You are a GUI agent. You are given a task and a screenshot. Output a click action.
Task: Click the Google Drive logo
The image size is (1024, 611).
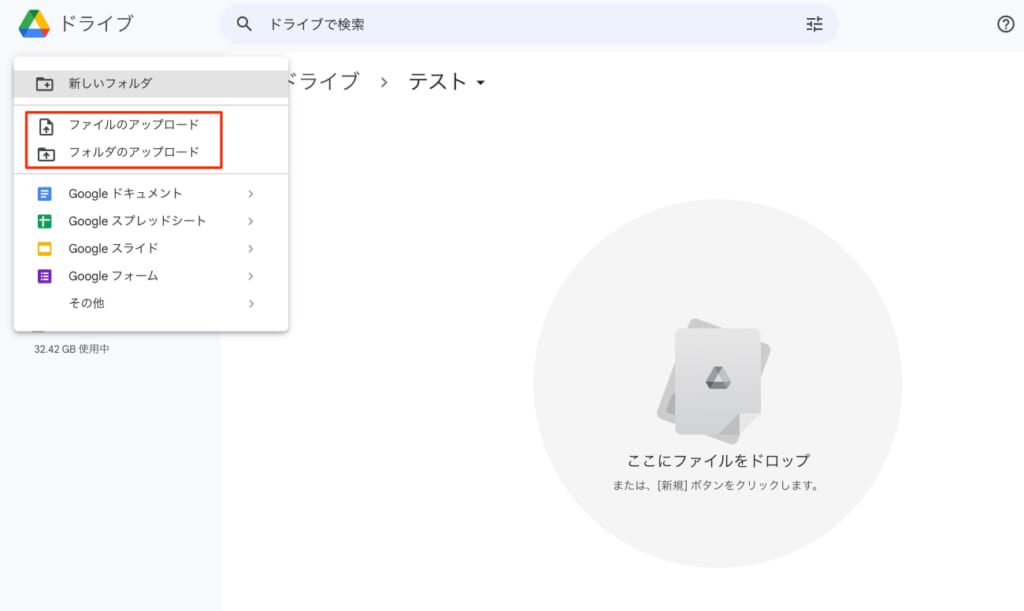point(34,24)
